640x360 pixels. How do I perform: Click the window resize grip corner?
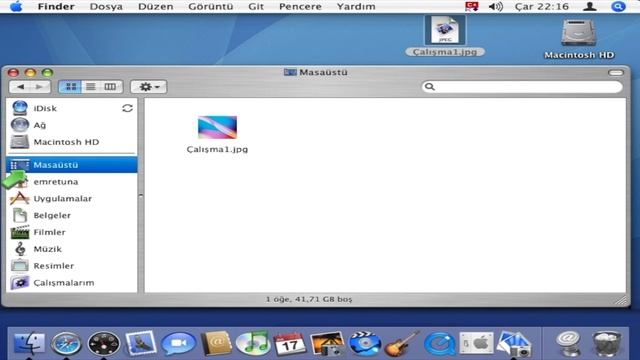(x=621, y=300)
